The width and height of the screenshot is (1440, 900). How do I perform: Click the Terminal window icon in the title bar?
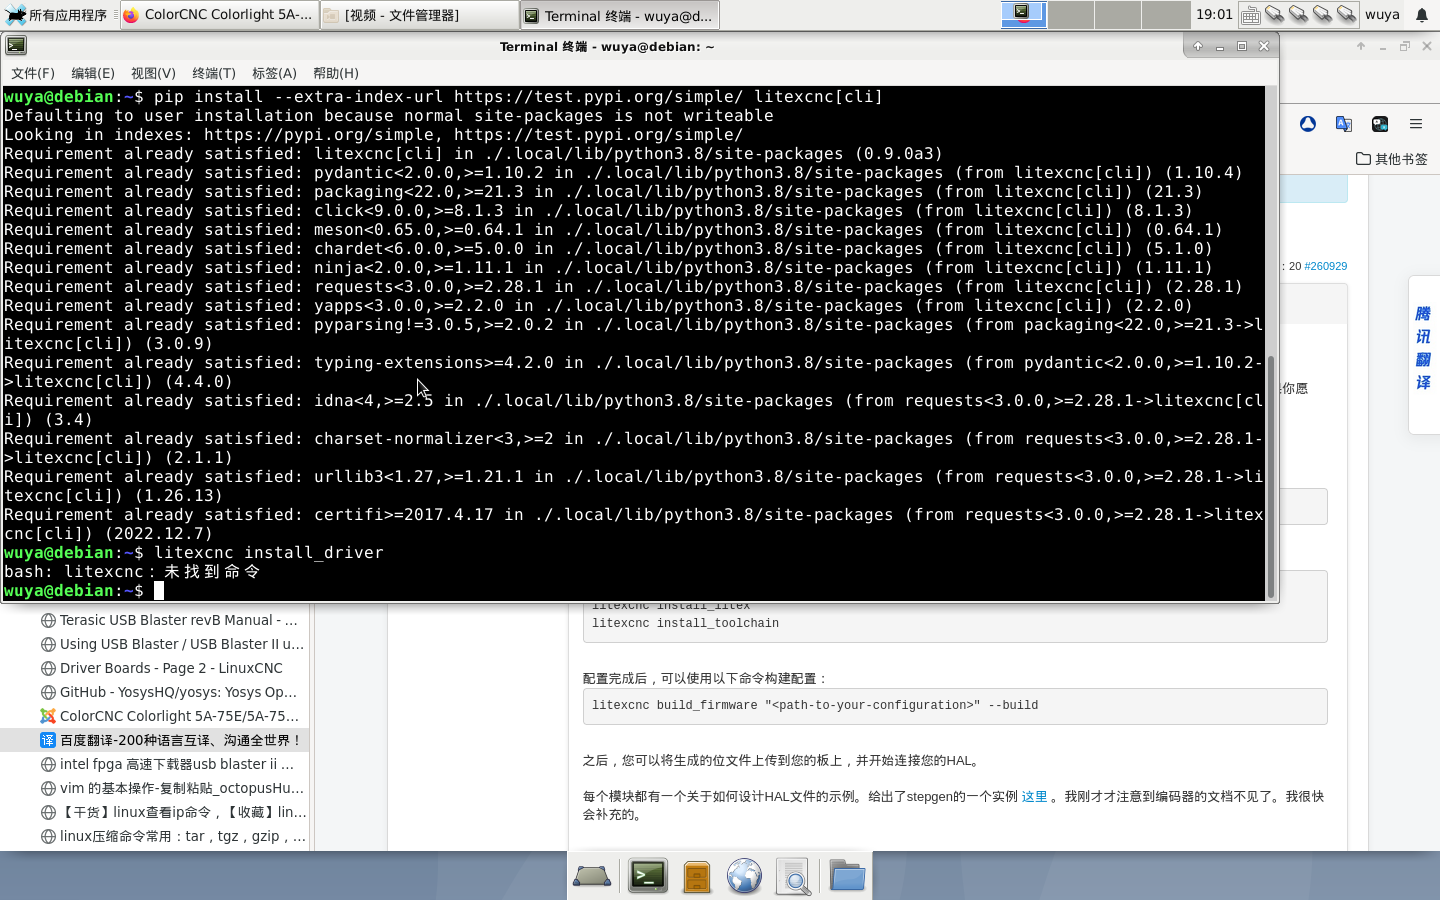pyautogui.click(x=16, y=45)
